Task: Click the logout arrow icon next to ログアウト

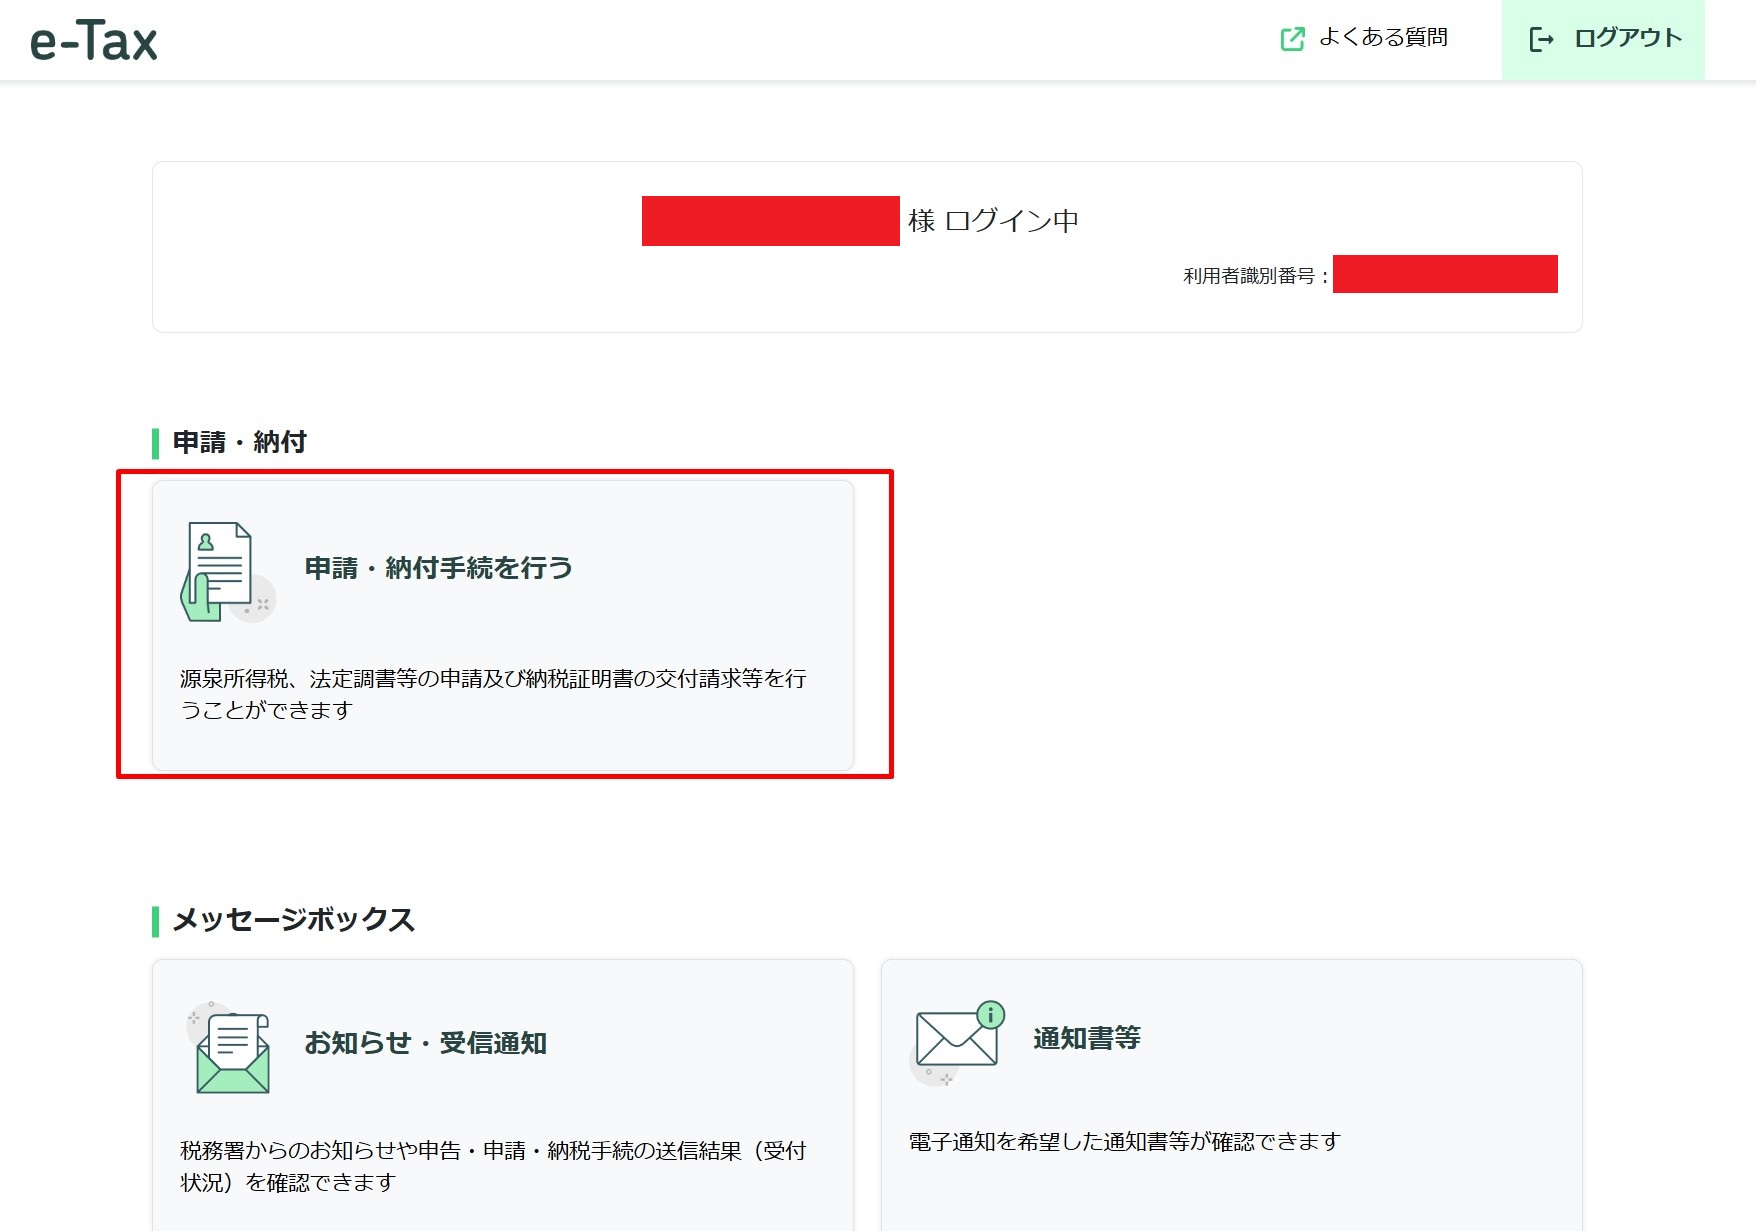Action: pyautogui.click(x=1542, y=38)
